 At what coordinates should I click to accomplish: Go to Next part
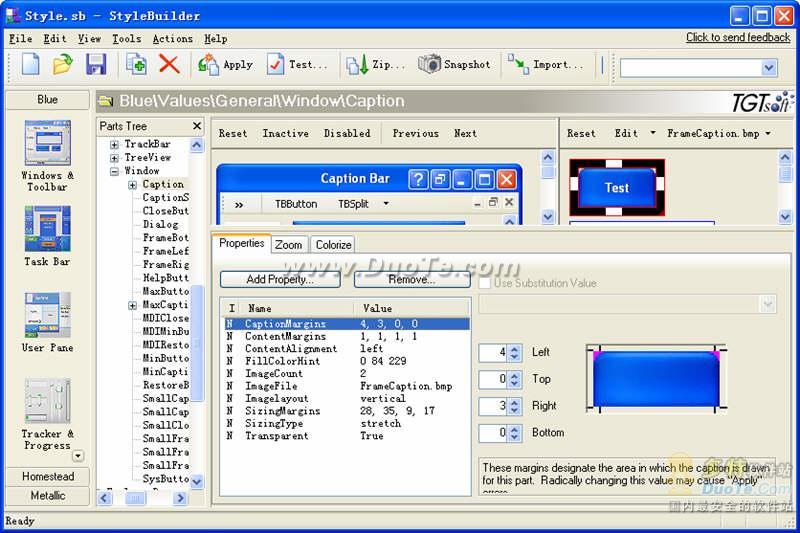465,133
